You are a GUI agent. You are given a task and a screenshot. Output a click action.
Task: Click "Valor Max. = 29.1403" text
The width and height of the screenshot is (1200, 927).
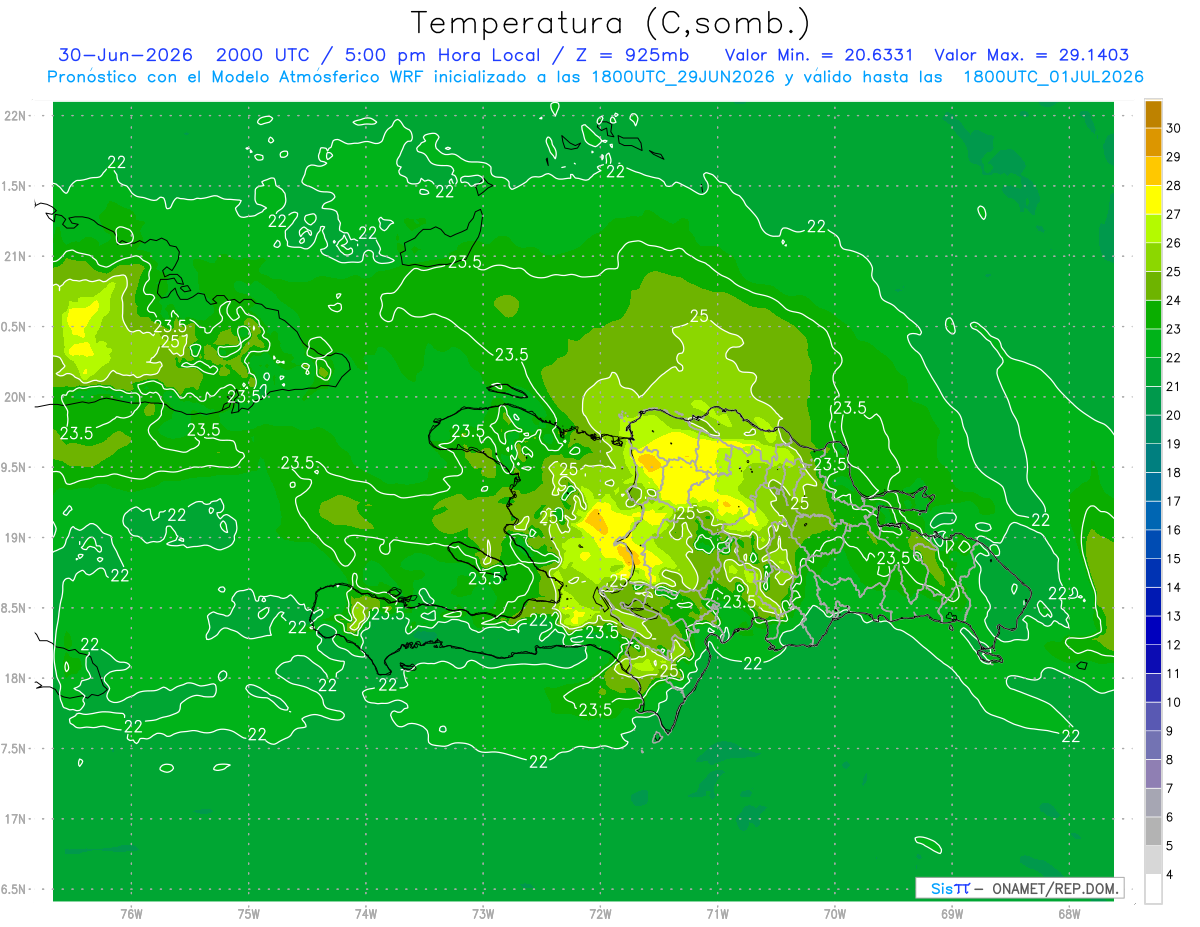(1032, 56)
